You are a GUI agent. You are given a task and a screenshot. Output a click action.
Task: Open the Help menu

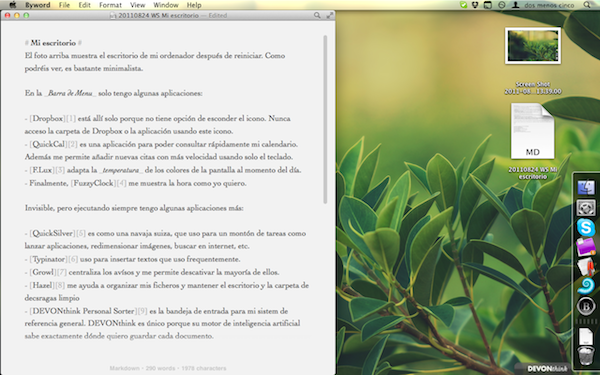point(194,5)
